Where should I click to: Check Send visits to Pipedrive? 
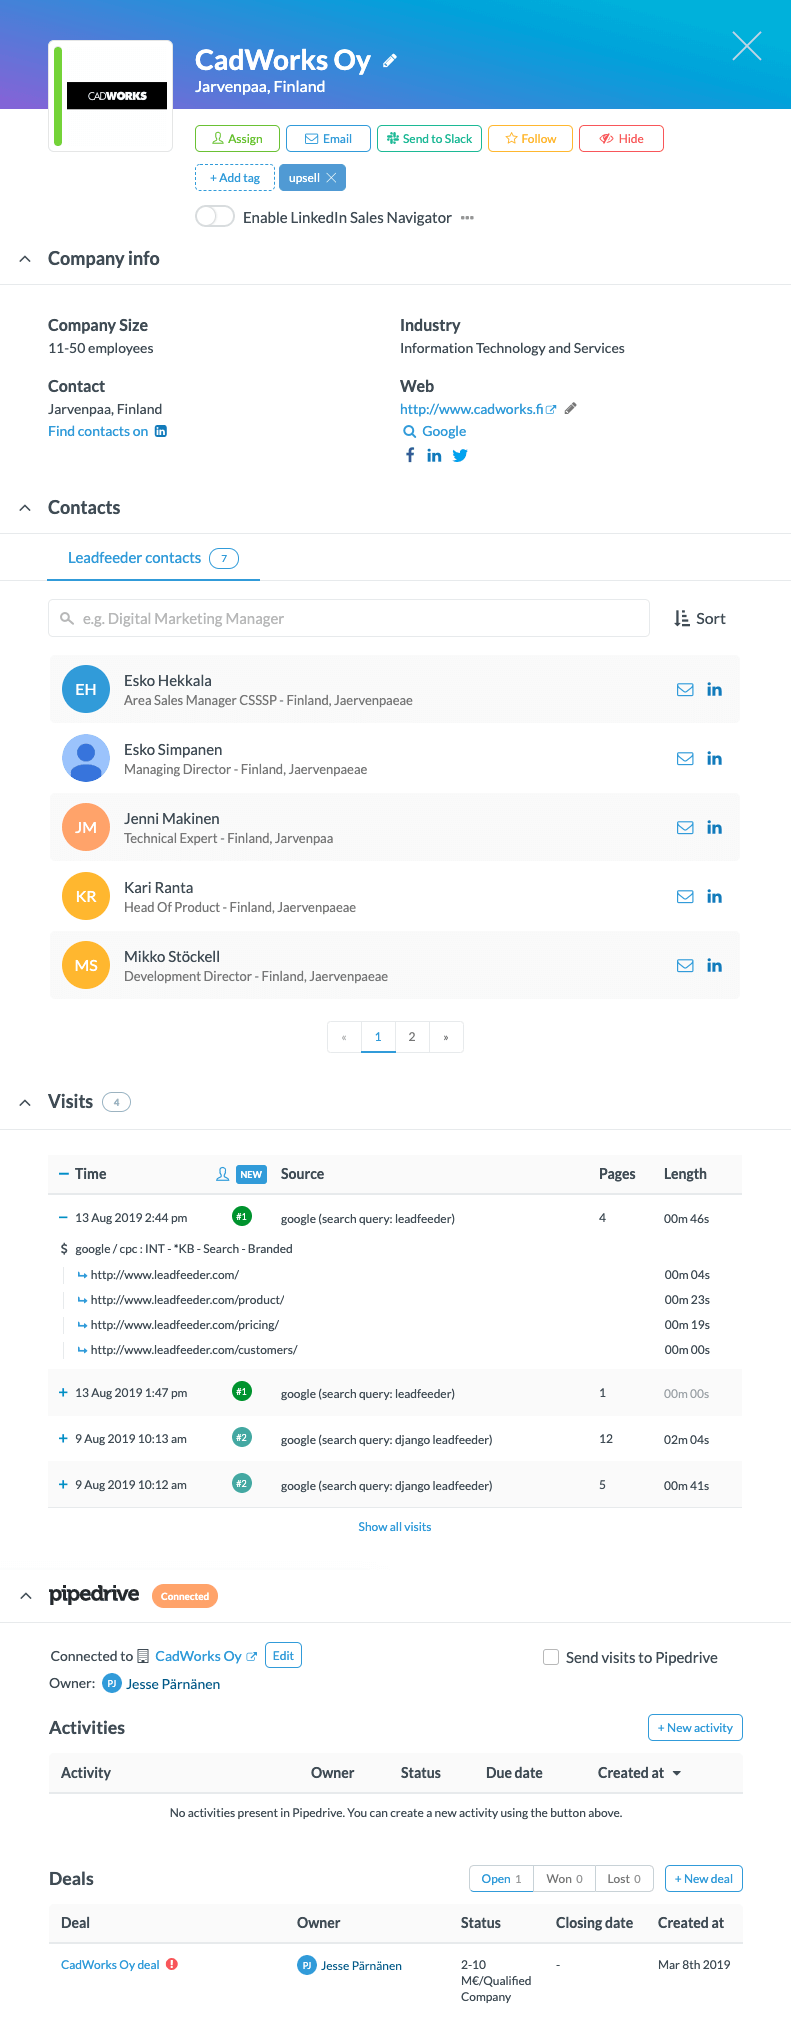pyautogui.click(x=551, y=1657)
